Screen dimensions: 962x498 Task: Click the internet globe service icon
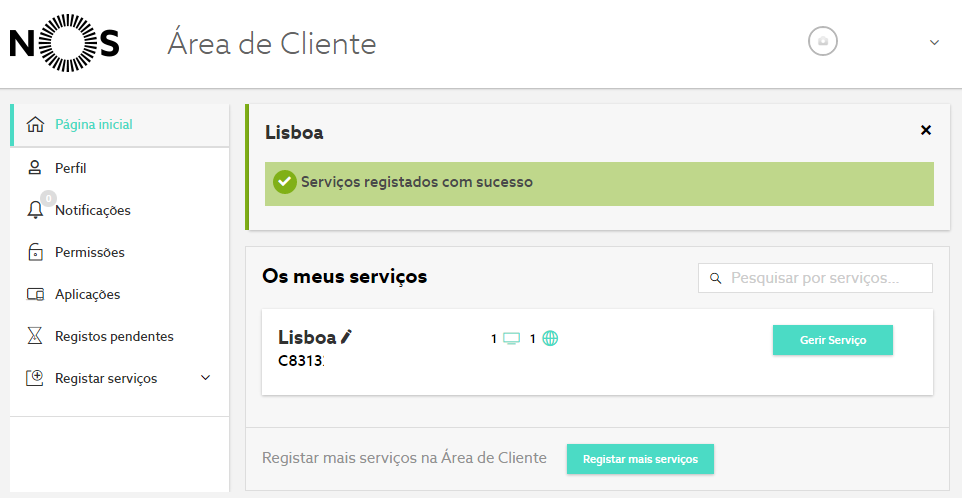click(550, 339)
